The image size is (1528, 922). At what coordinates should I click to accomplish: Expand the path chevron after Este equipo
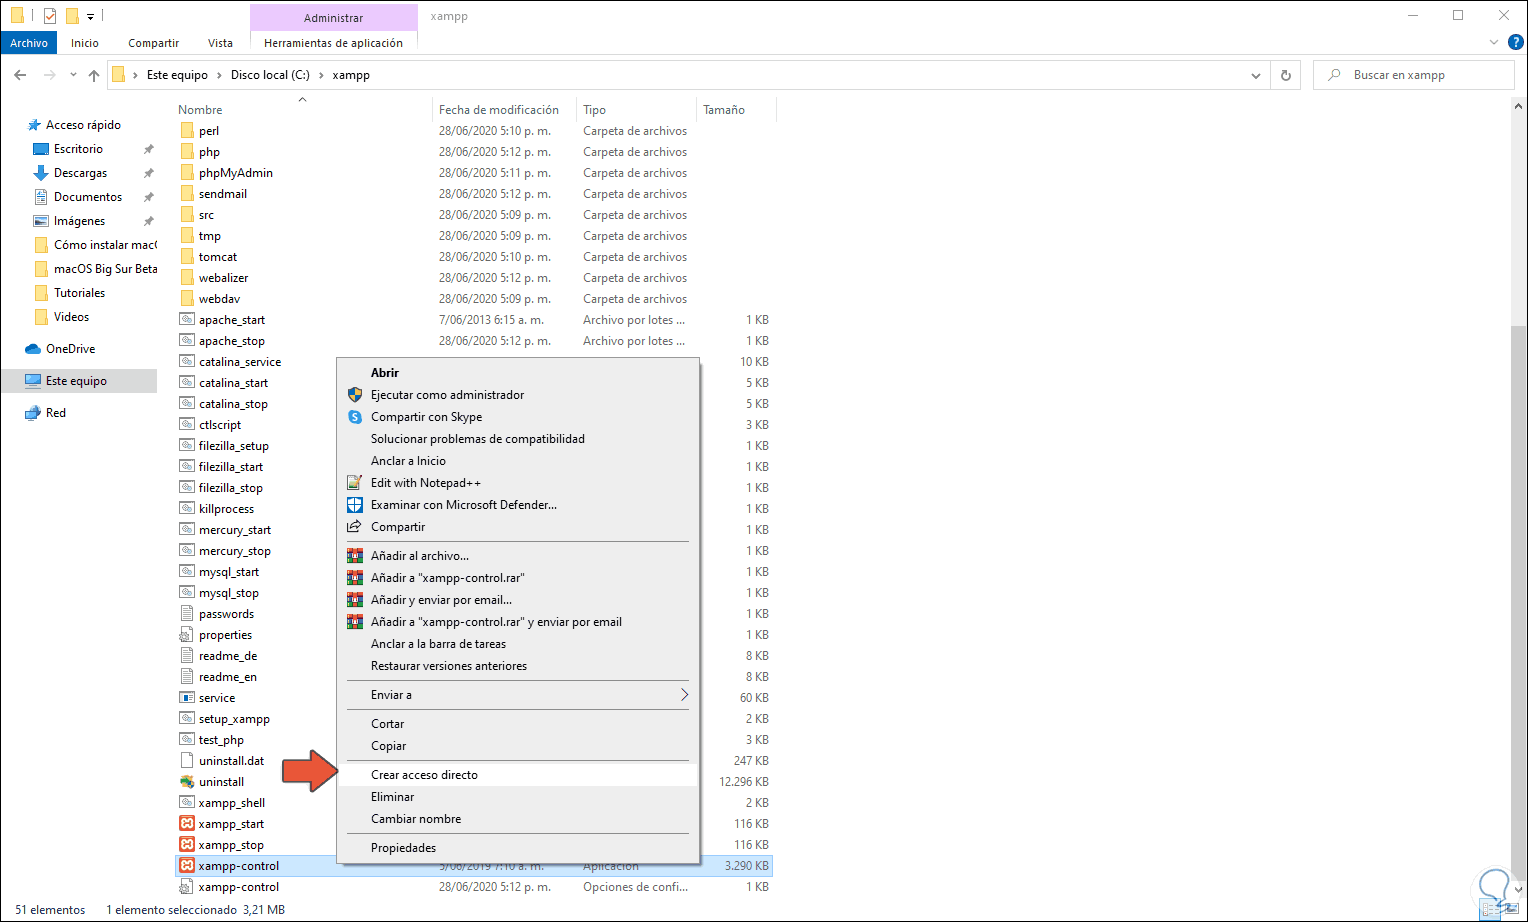(x=219, y=75)
